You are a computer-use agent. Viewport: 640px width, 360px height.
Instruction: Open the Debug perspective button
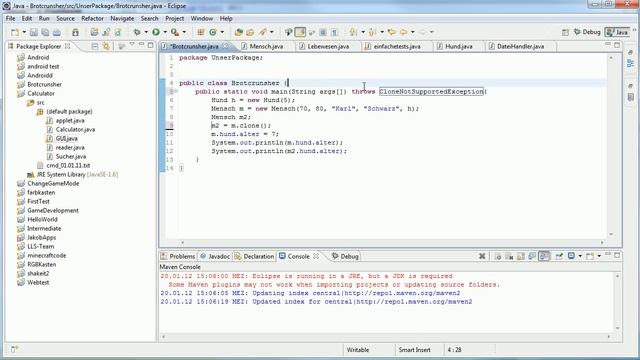(587, 32)
